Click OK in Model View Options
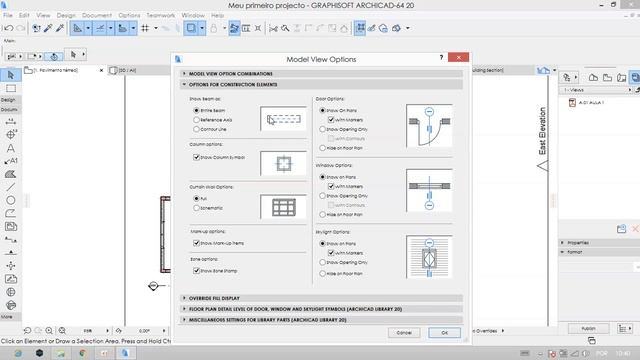This screenshot has width=640, height=360. (x=444, y=333)
